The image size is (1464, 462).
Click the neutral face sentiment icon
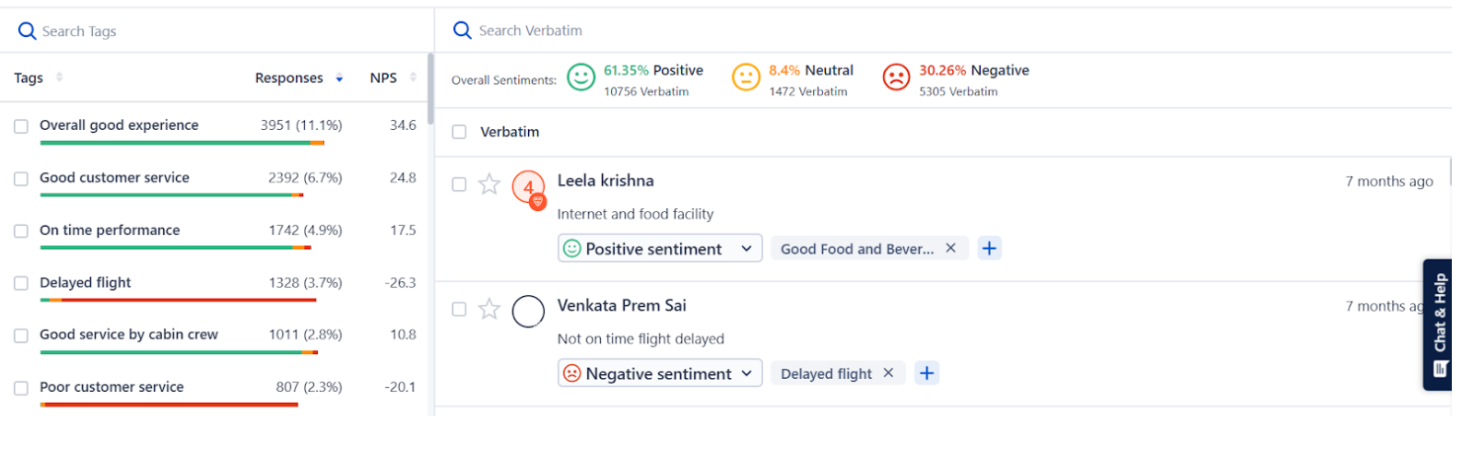pyautogui.click(x=746, y=77)
